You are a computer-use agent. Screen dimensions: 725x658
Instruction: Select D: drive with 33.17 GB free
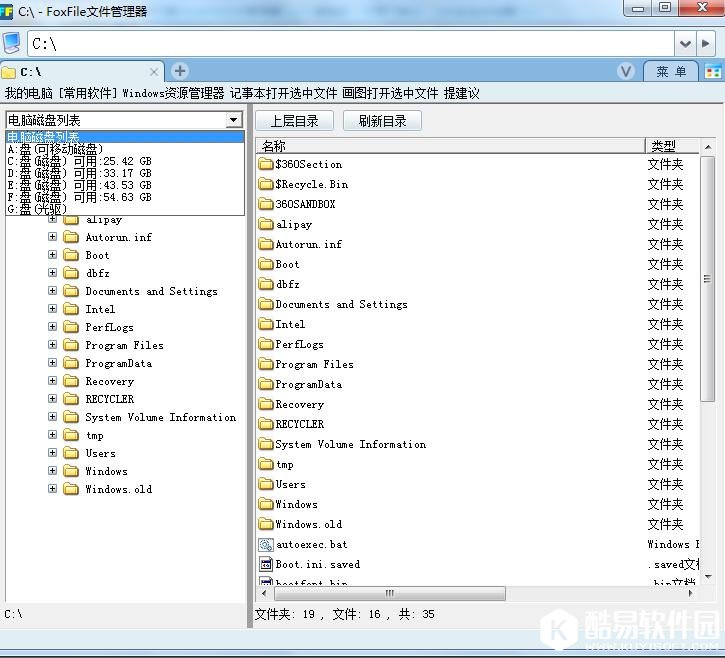tap(79, 172)
